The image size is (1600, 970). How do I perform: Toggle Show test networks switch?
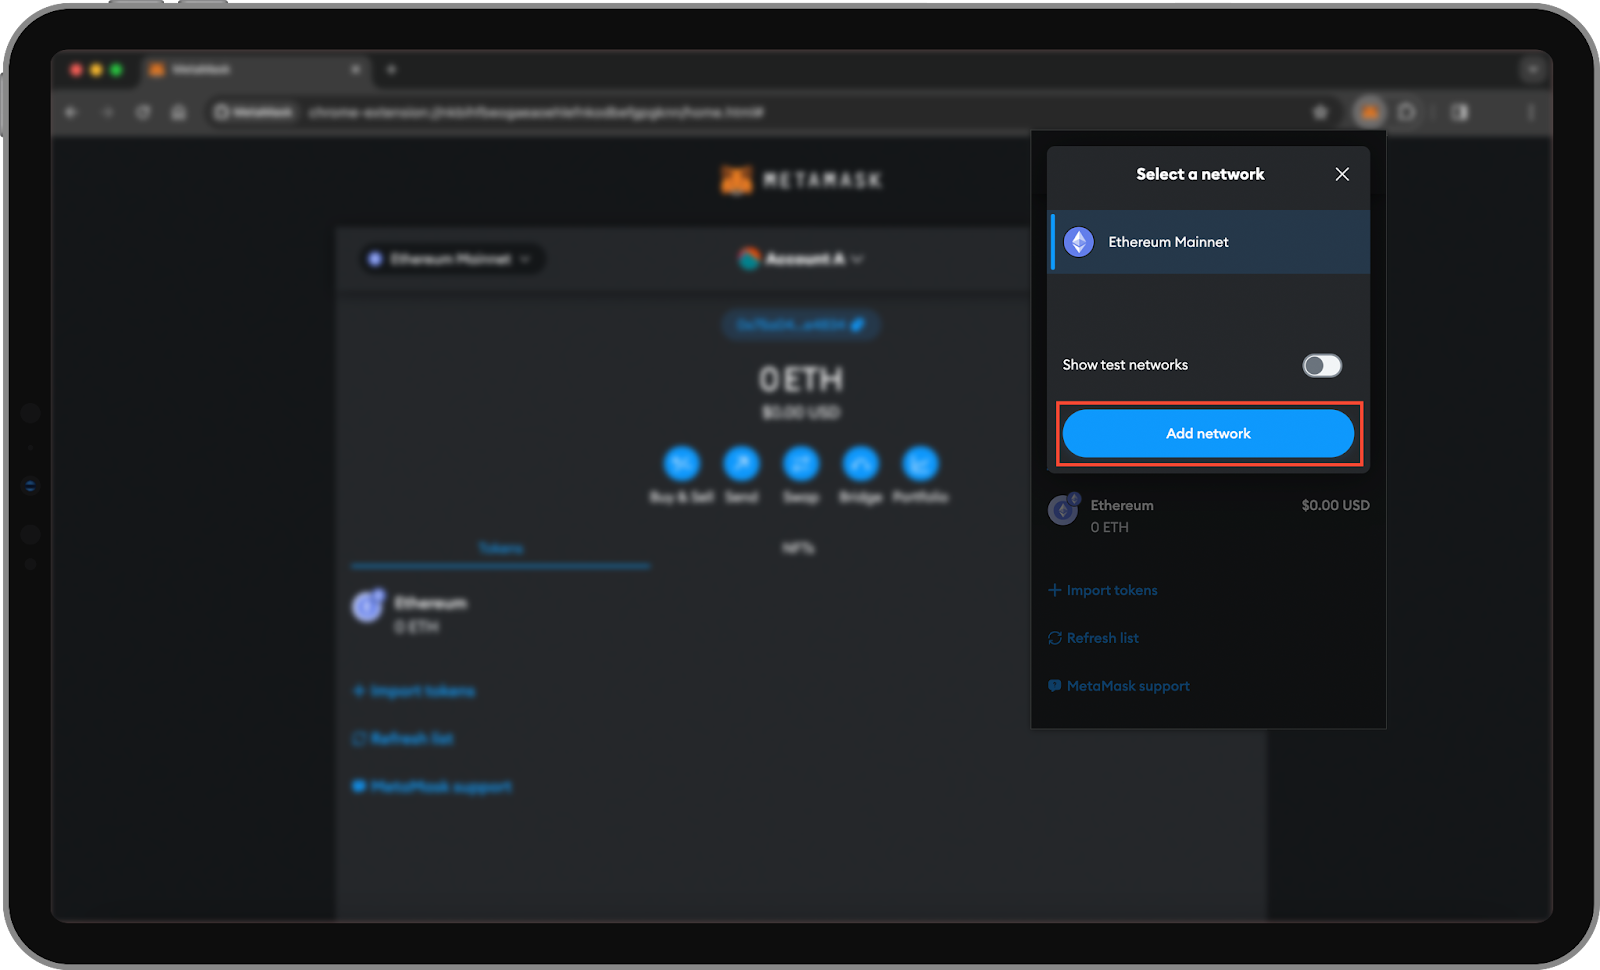tap(1322, 365)
